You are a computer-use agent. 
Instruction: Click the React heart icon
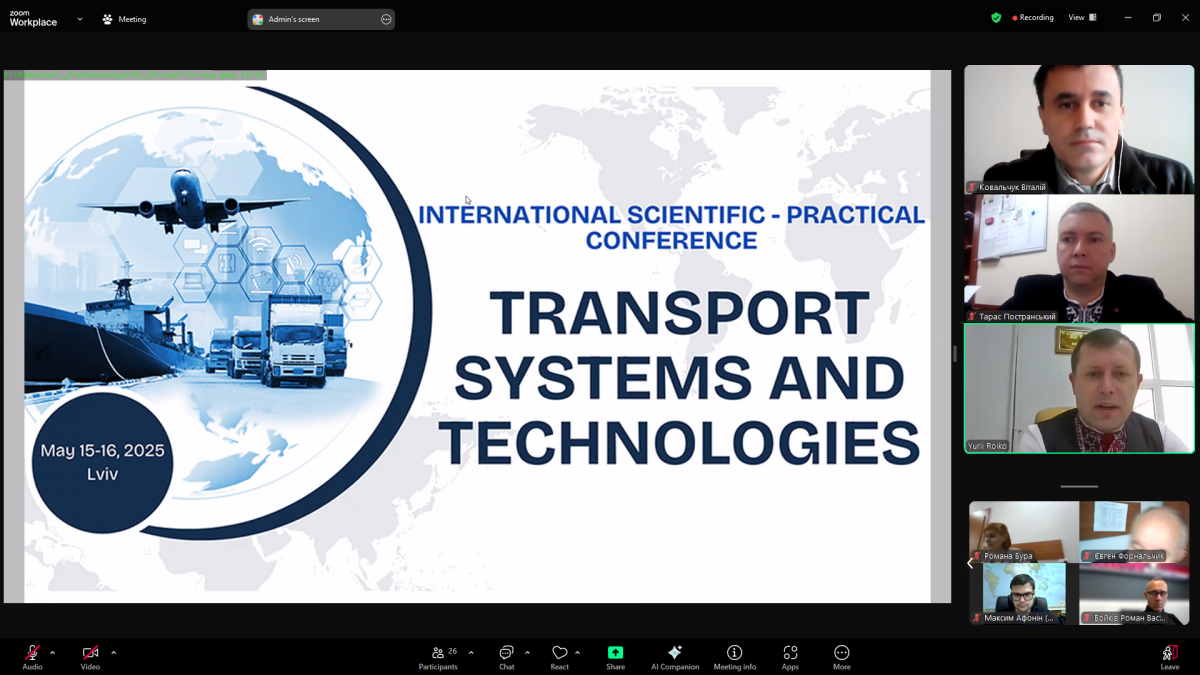click(x=559, y=657)
